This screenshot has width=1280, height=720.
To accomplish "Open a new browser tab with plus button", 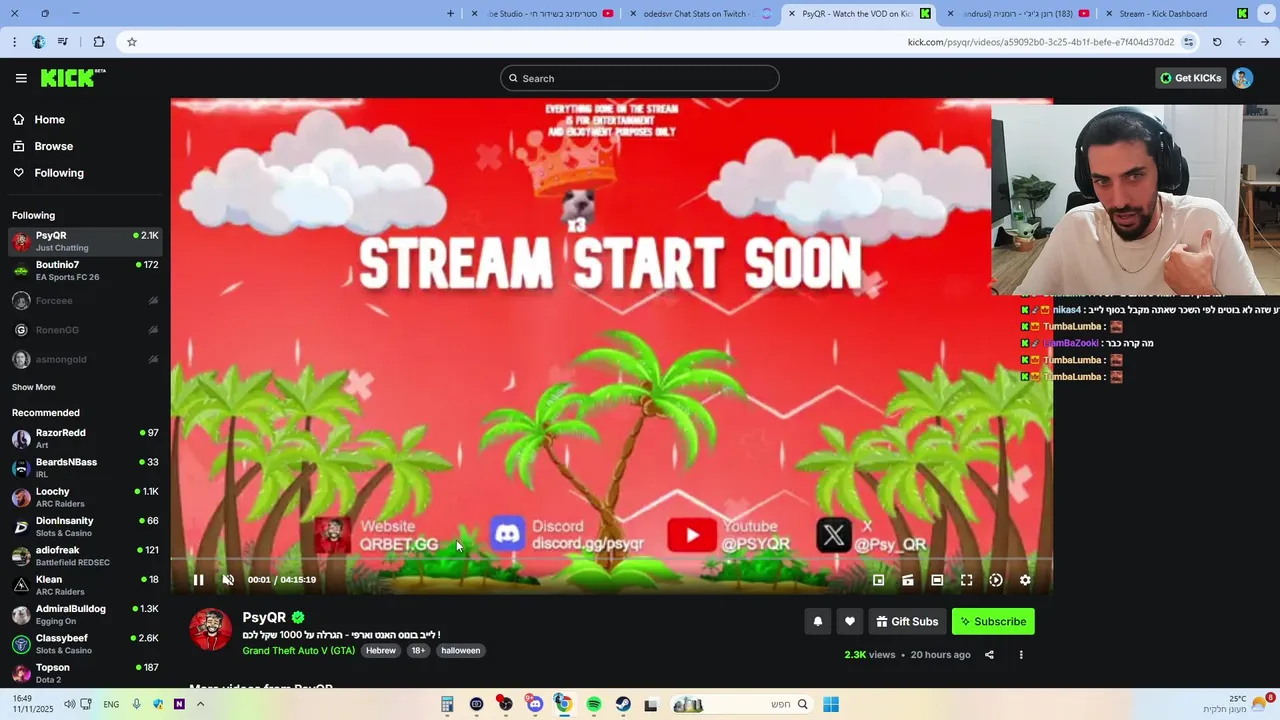I will click(450, 14).
